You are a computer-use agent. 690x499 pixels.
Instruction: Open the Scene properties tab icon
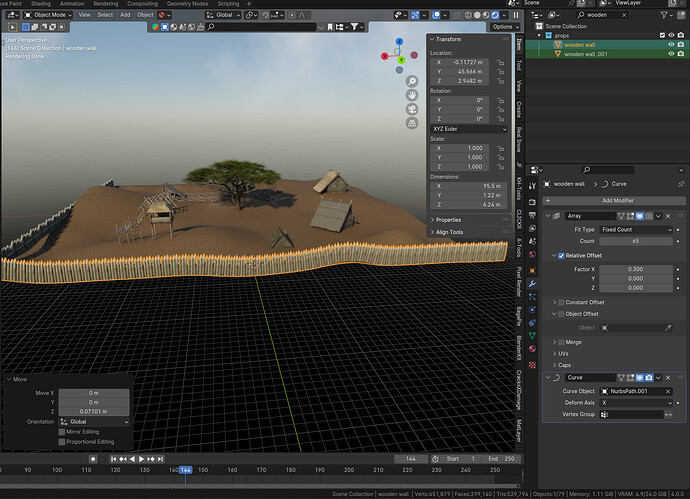click(x=532, y=242)
